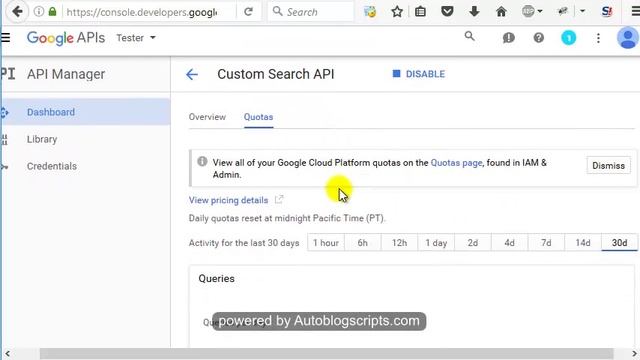The height and width of the screenshot is (360, 640).
Task: Open the Tester project dropdown
Action: coord(136,38)
